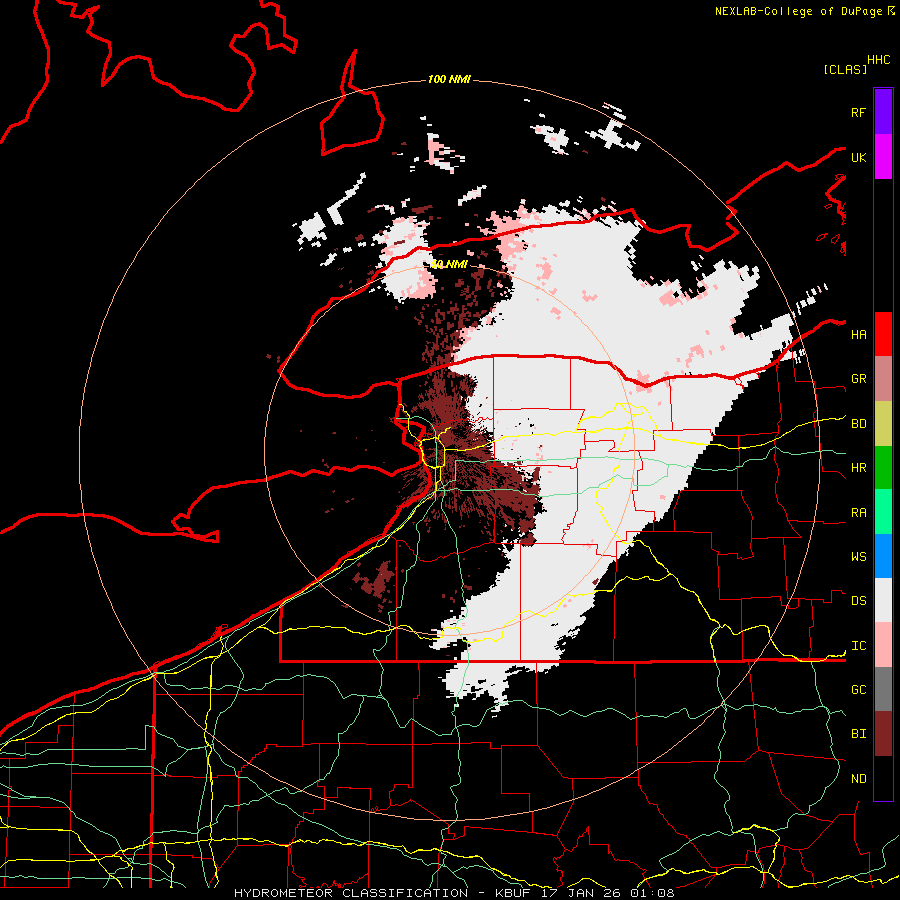Pick the RA light green legend swatch
This screenshot has height=900, width=900.
[x=883, y=512]
